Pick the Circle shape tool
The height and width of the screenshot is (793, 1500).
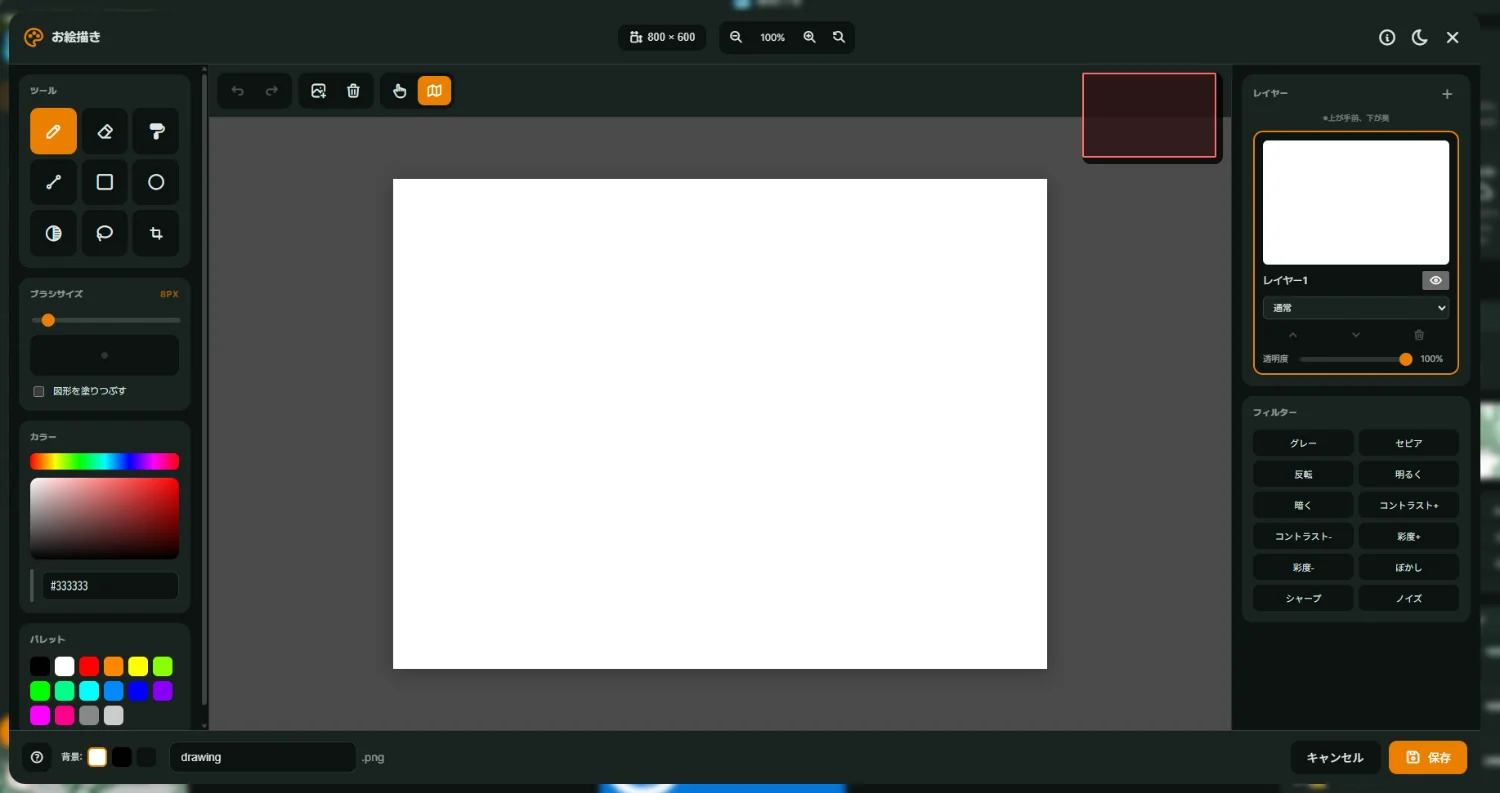click(x=156, y=182)
